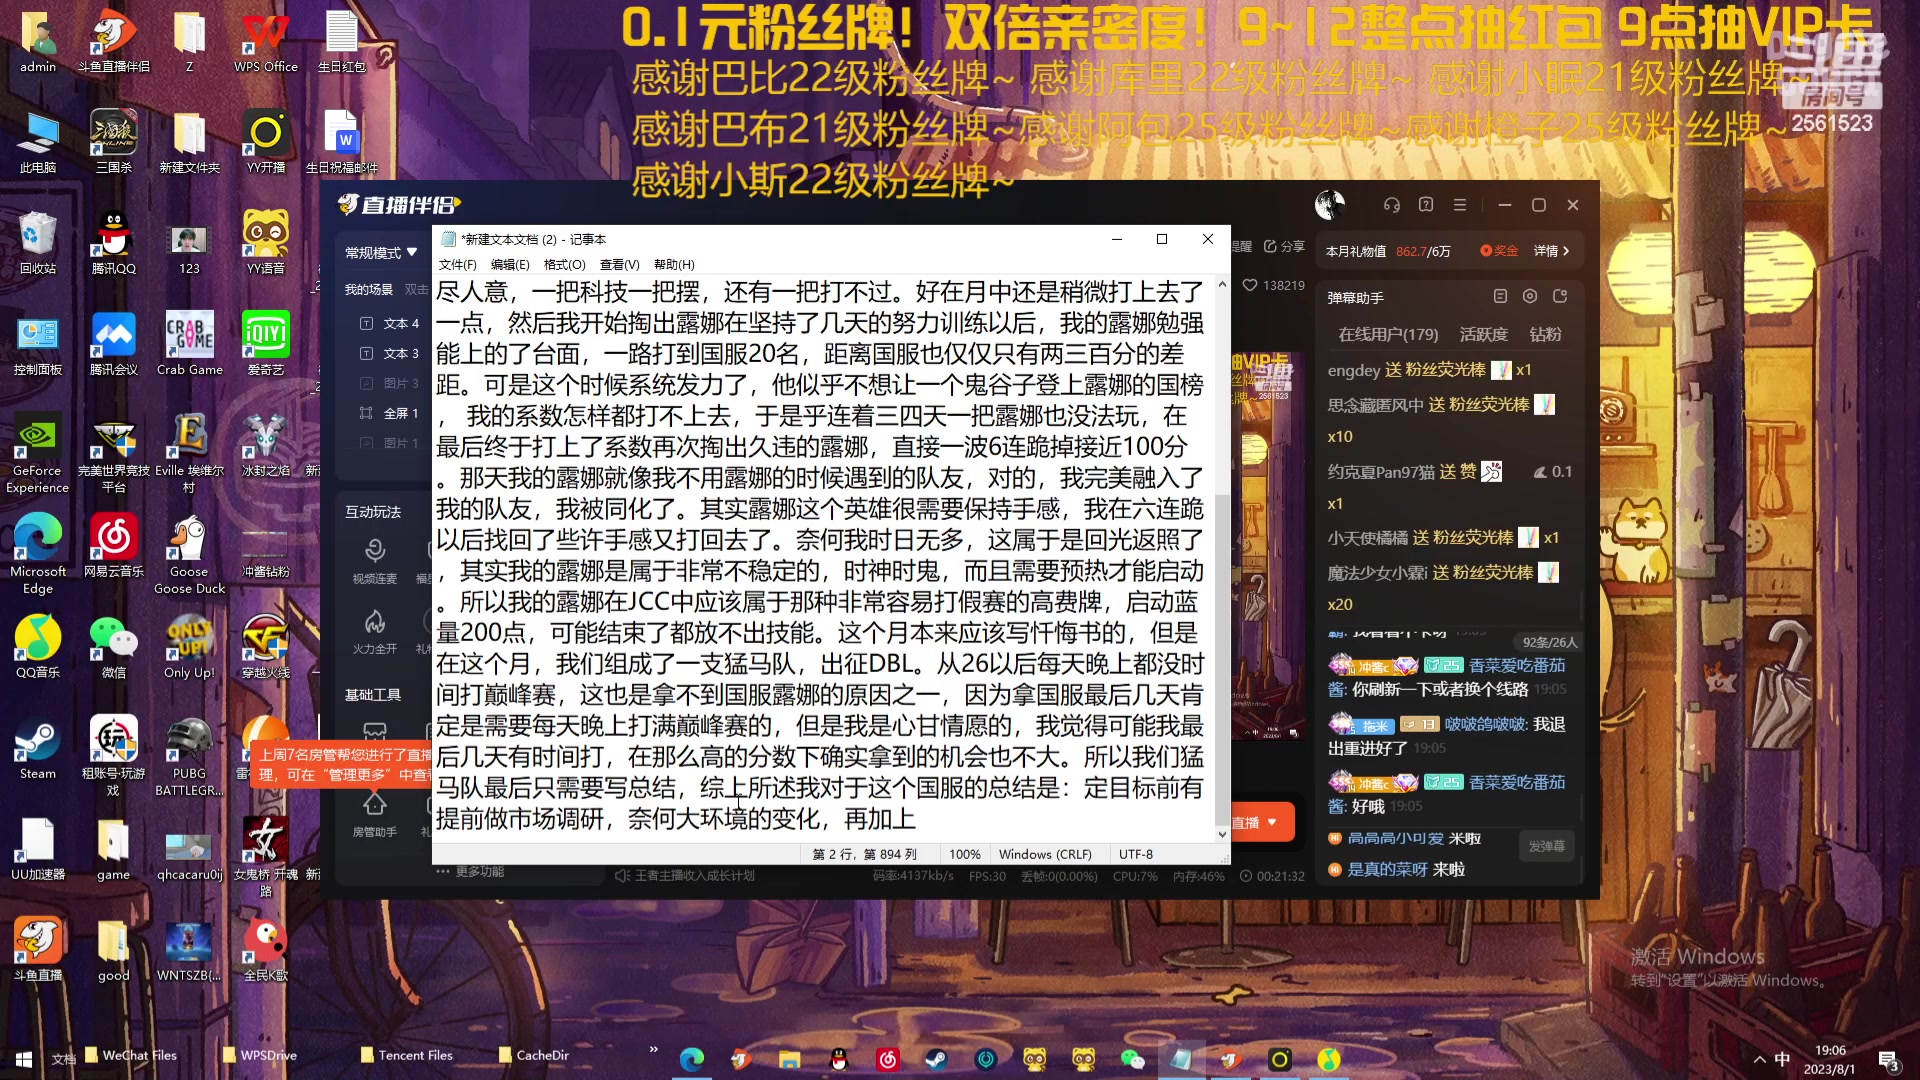Open the help question-mark icon in the title bar
The image size is (1920, 1080).
tap(1426, 204)
